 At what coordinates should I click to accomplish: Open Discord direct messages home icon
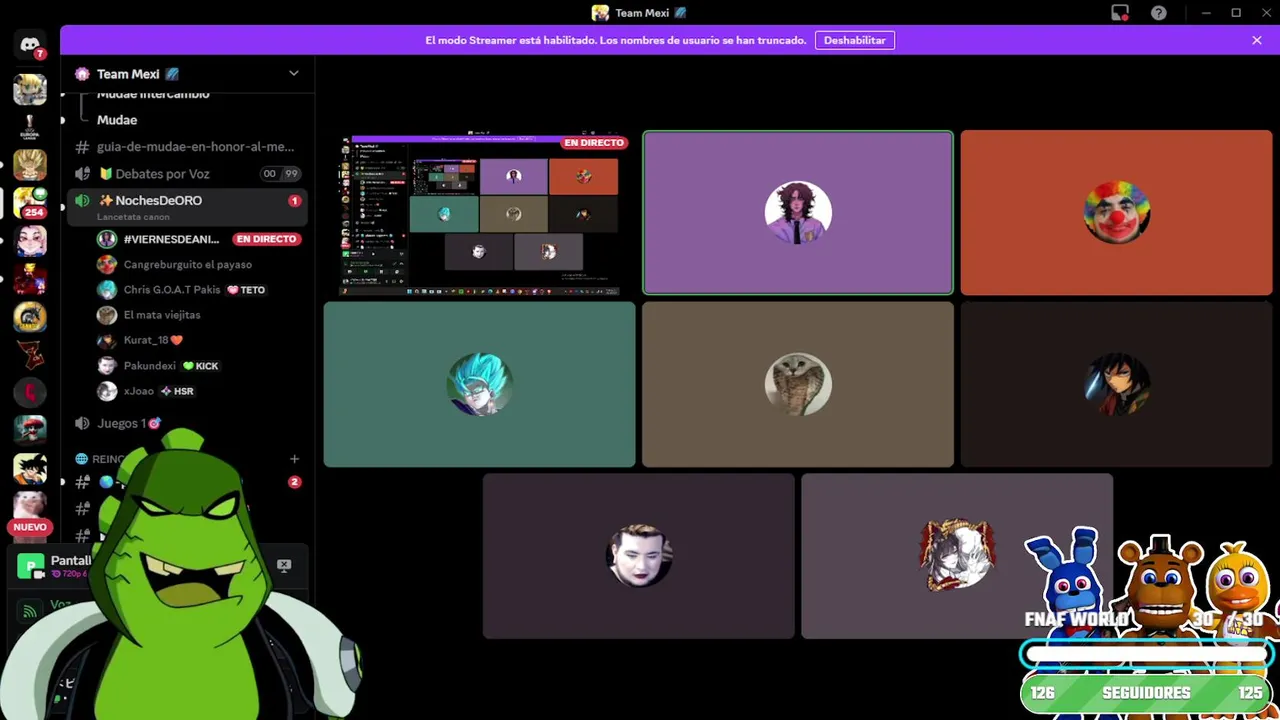30,45
